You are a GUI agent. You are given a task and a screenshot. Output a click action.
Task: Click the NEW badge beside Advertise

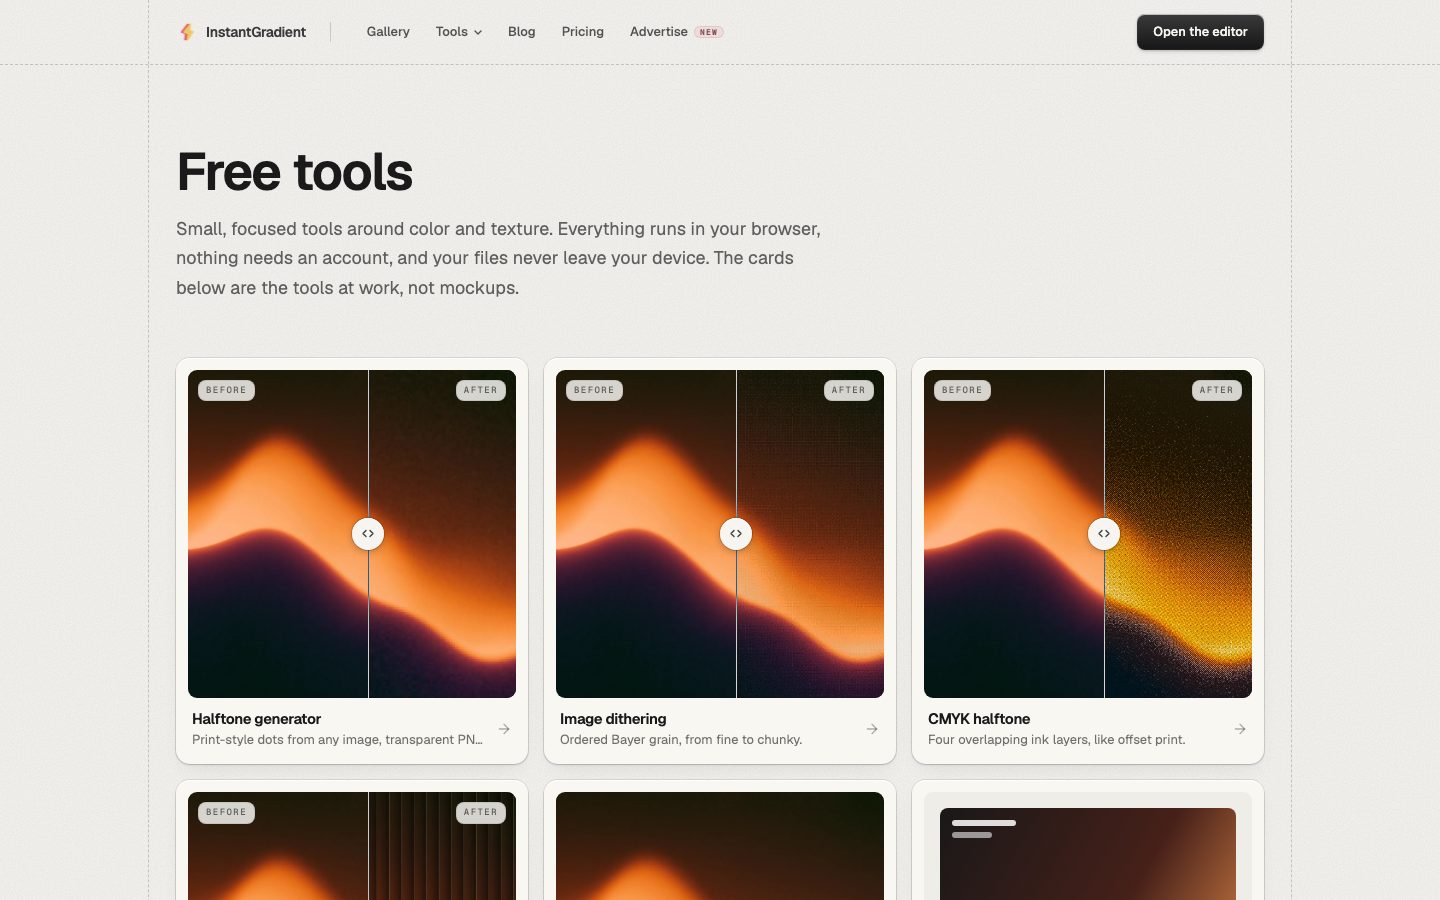coord(709,32)
